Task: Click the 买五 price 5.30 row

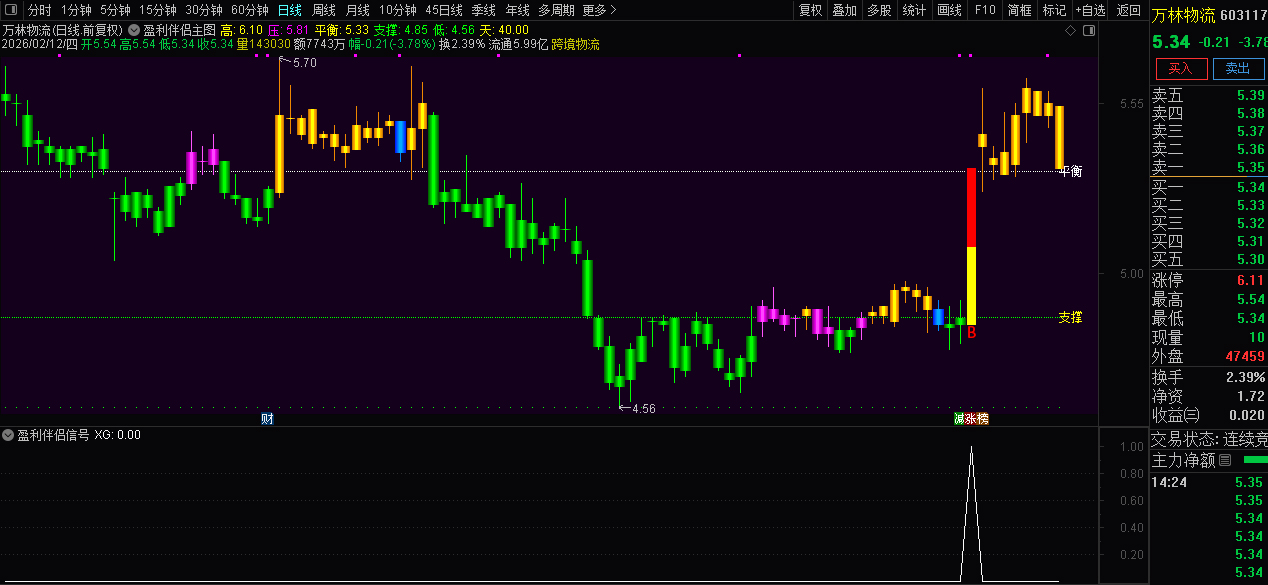Action: tap(1208, 259)
